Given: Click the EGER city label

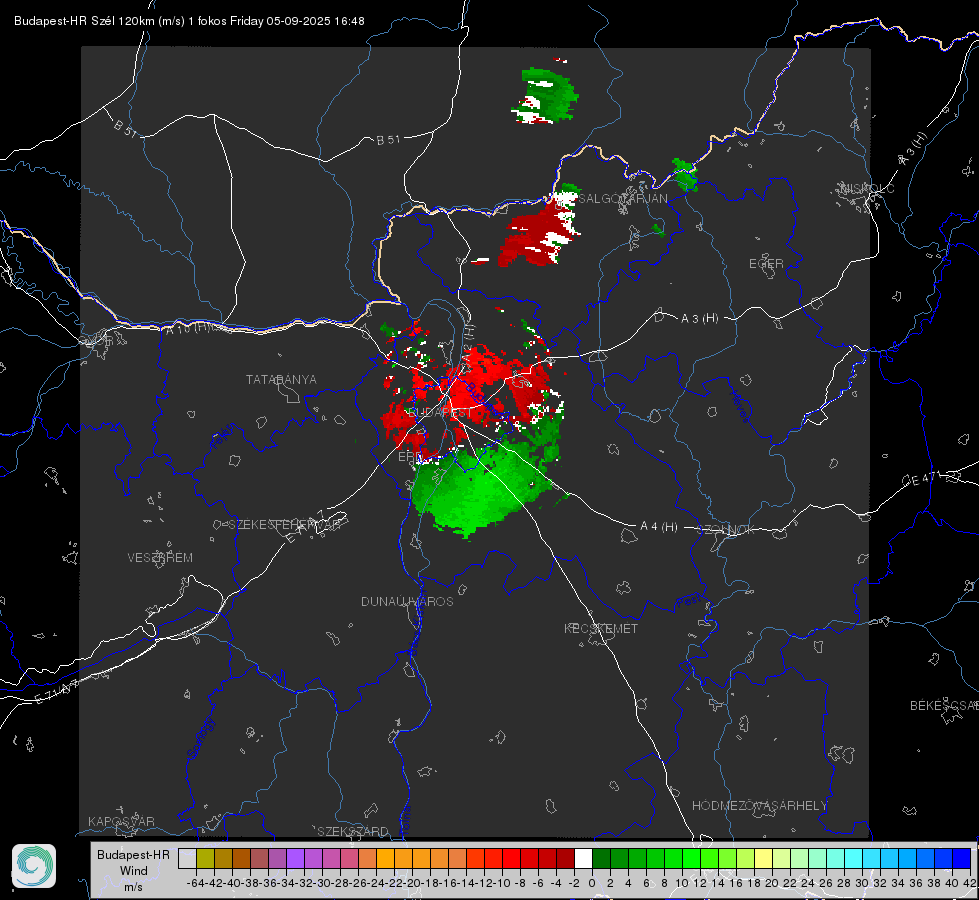Looking at the screenshot, I should point(766,264).
